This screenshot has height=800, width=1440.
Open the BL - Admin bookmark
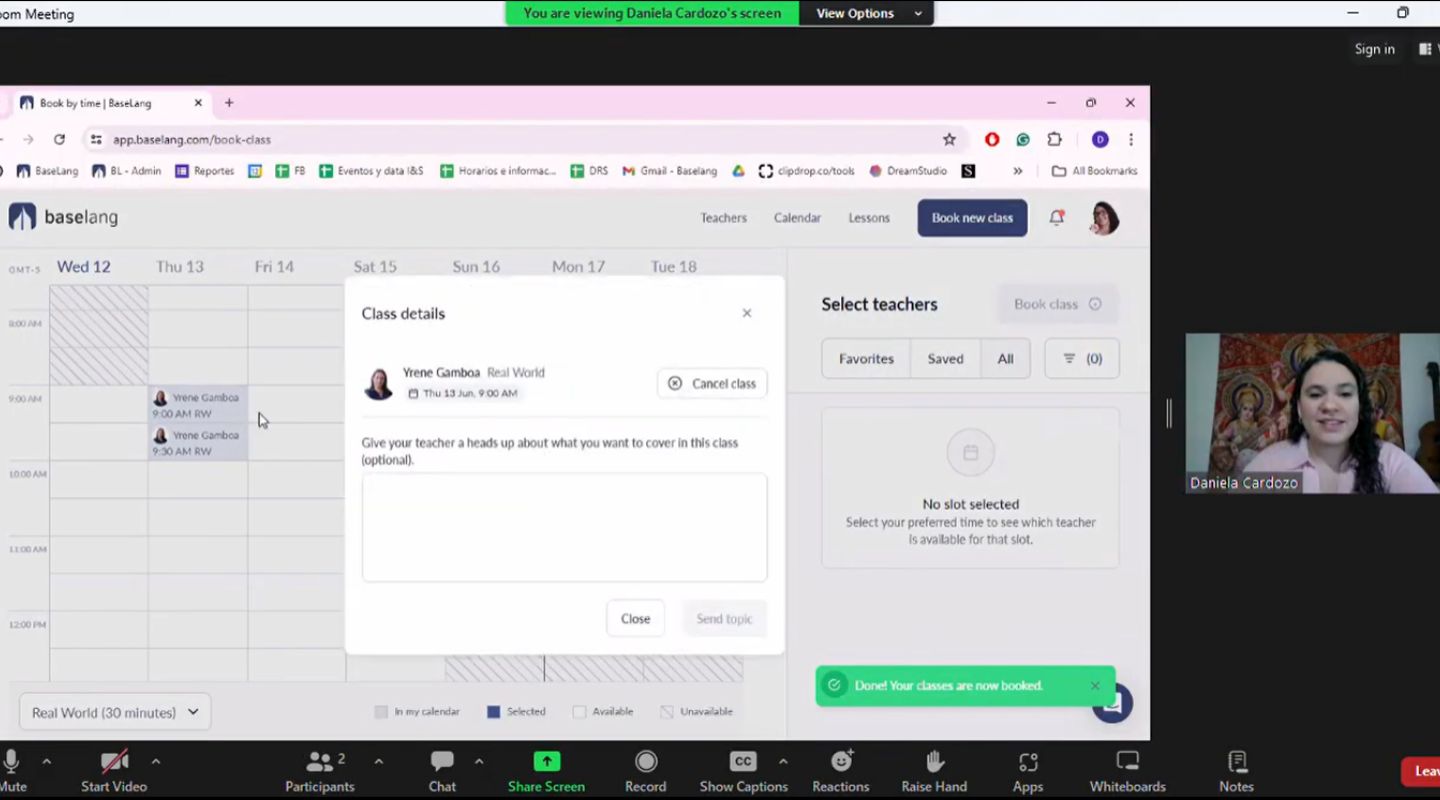pyautogui.click(x=126, y=171)
